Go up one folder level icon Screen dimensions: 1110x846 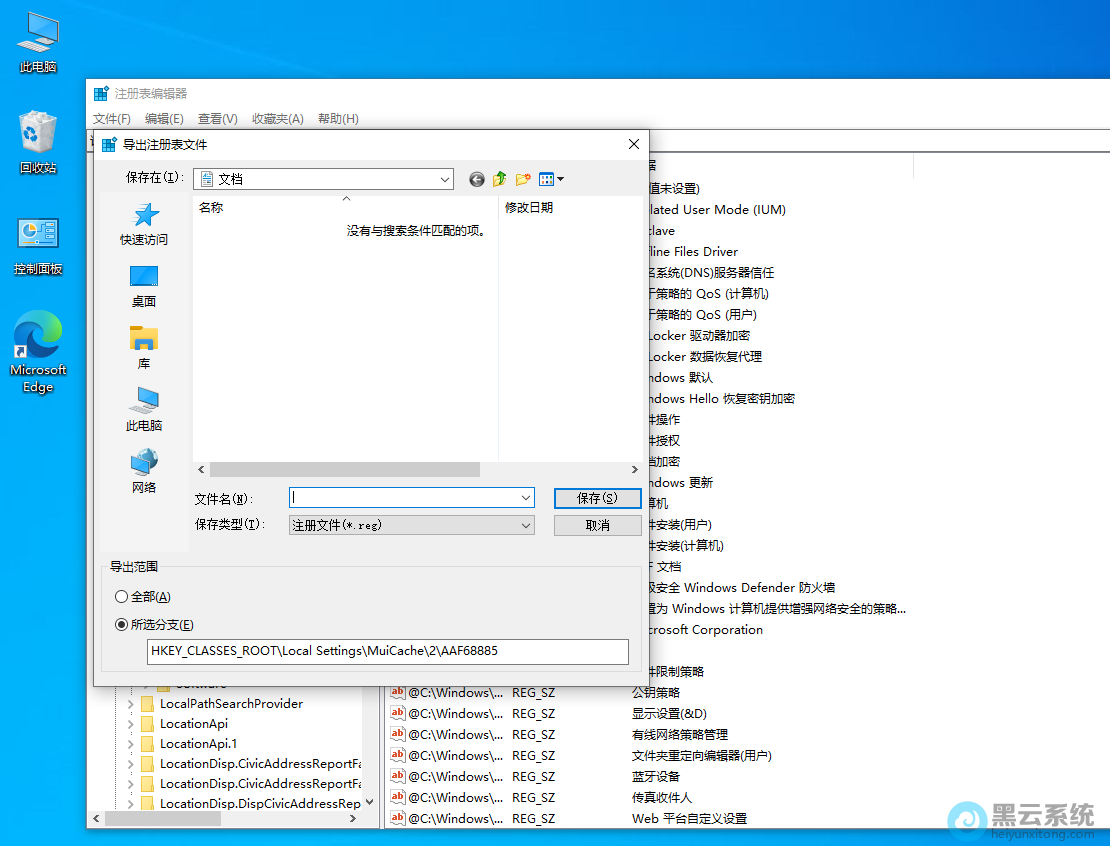tap(500, 179)
